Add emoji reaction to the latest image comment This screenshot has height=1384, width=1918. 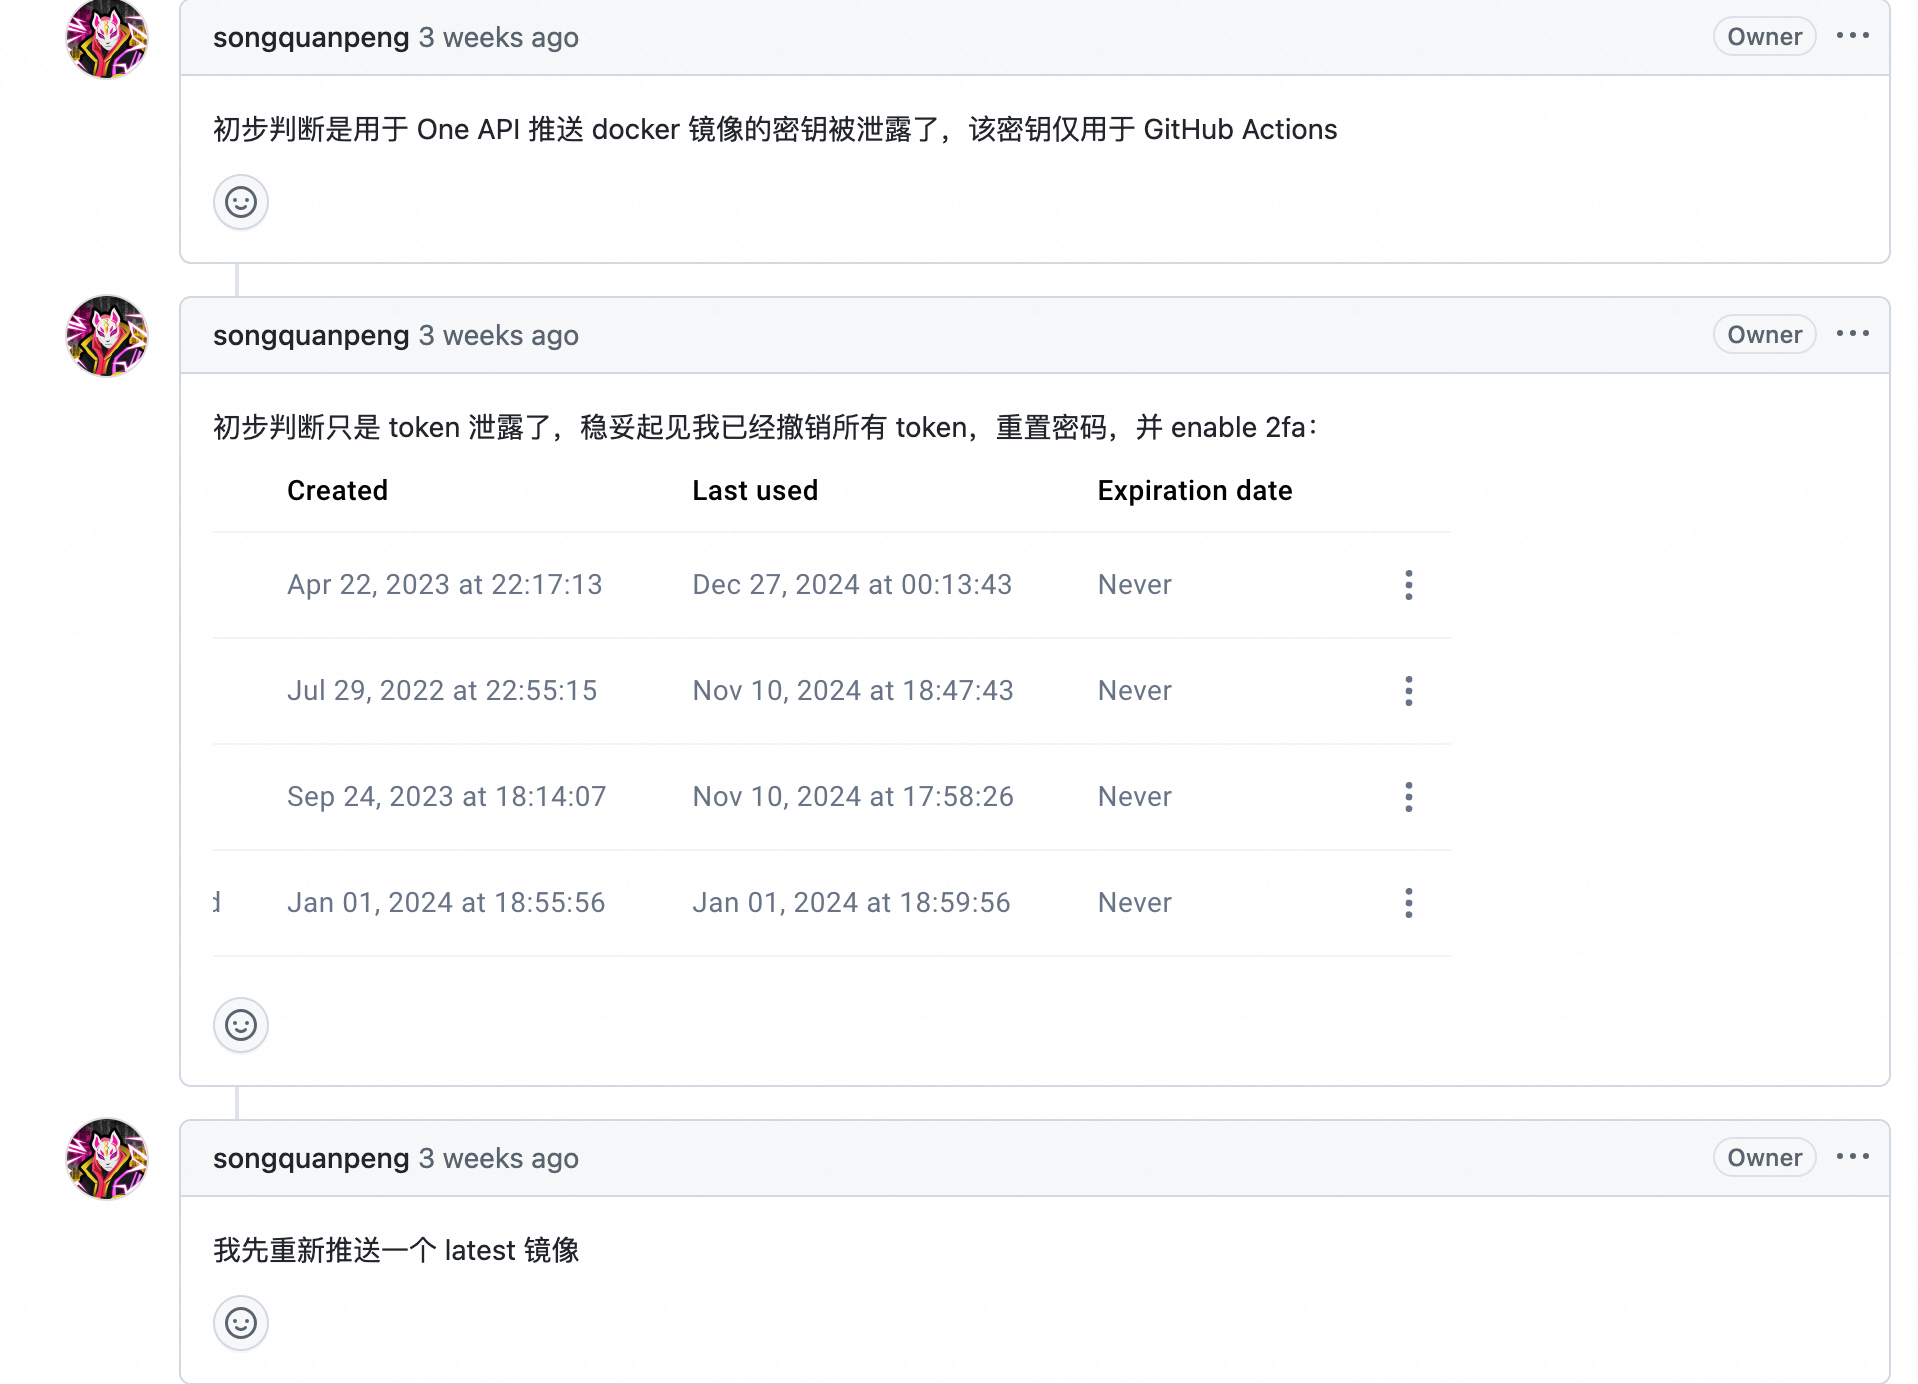(240, 1323)
